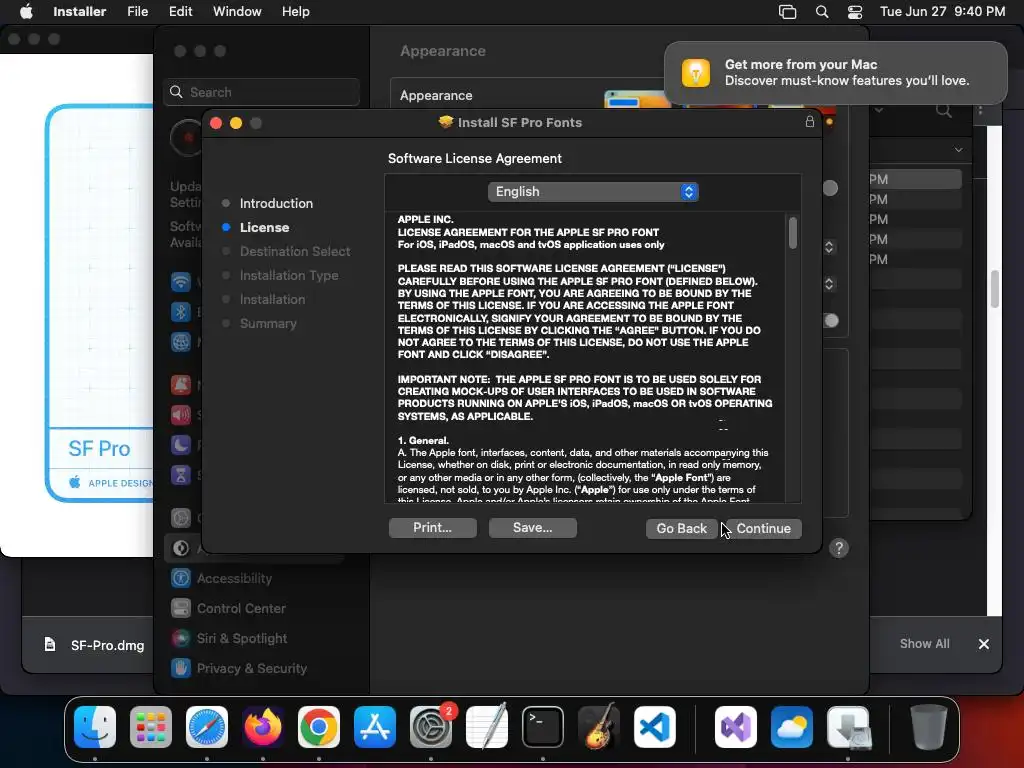Open the English language dropdown
This screenshot has width=1024, height=768.
[593, 191]
